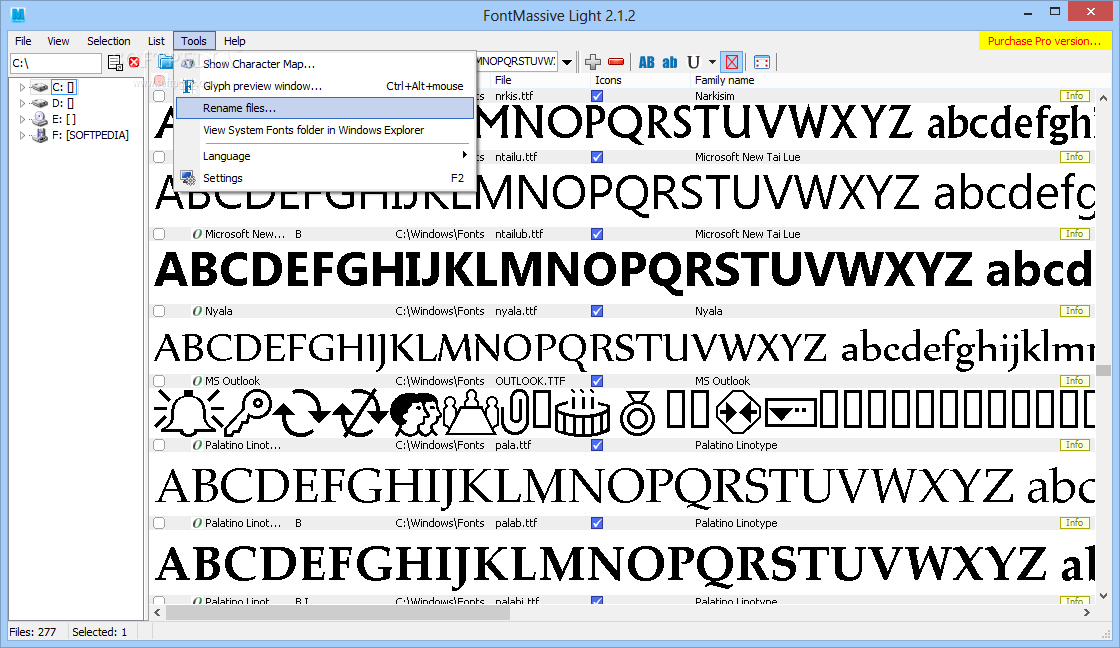Click the OpenType icon of Palatino Linotype regular
The width and height of the screenshot is (1120, 648).
[197, 444]
